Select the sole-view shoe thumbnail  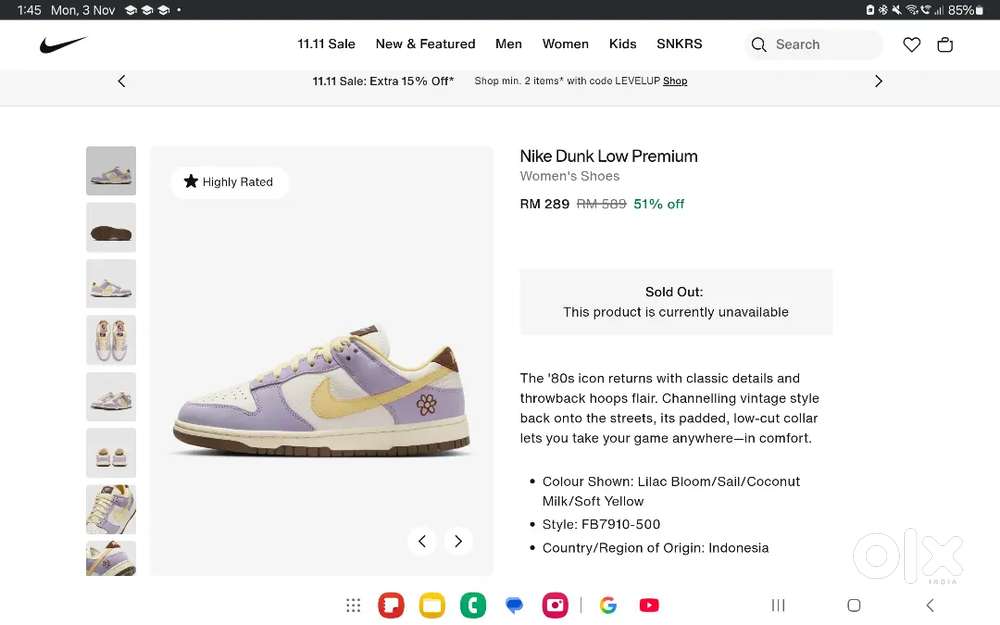click(x=111, y=227)
